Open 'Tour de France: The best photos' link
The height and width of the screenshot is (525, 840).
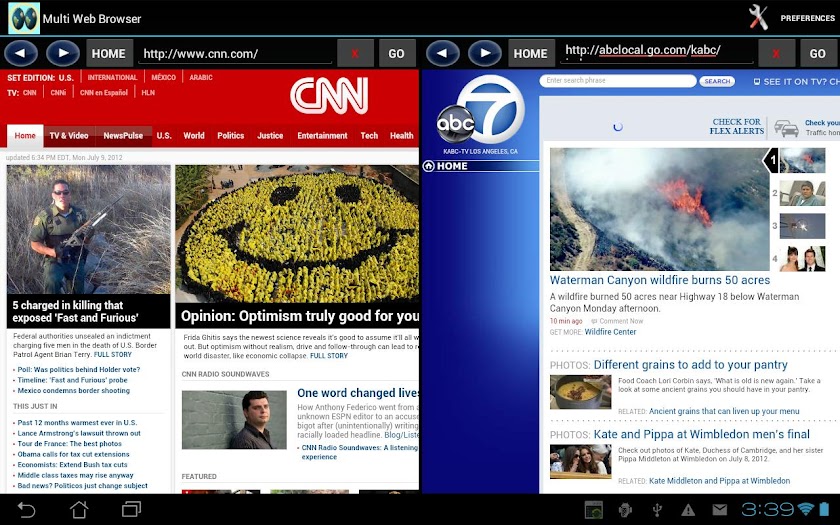click(70, 444)
